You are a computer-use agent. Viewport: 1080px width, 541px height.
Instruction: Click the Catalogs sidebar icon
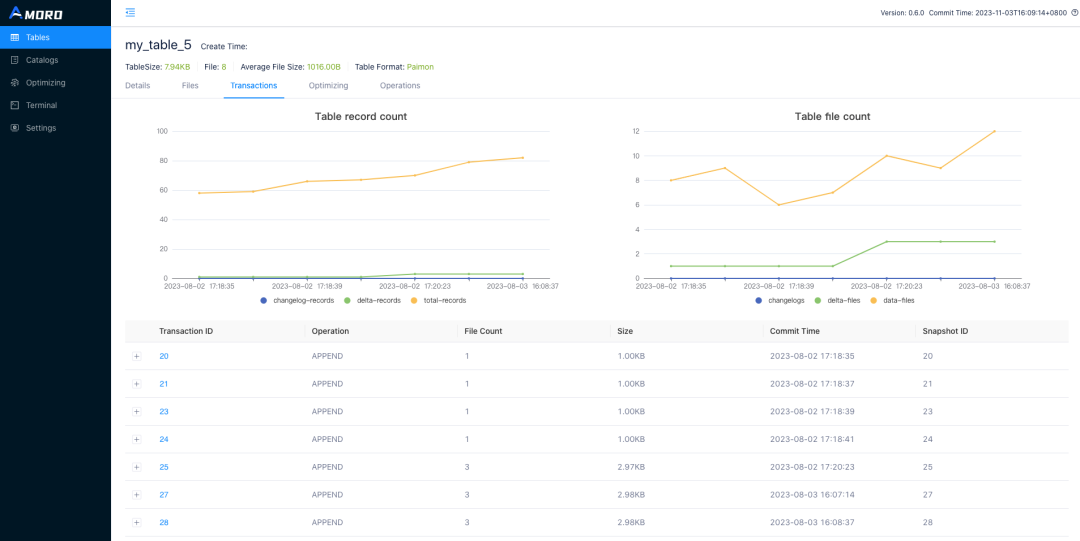[x=15, y=60]
